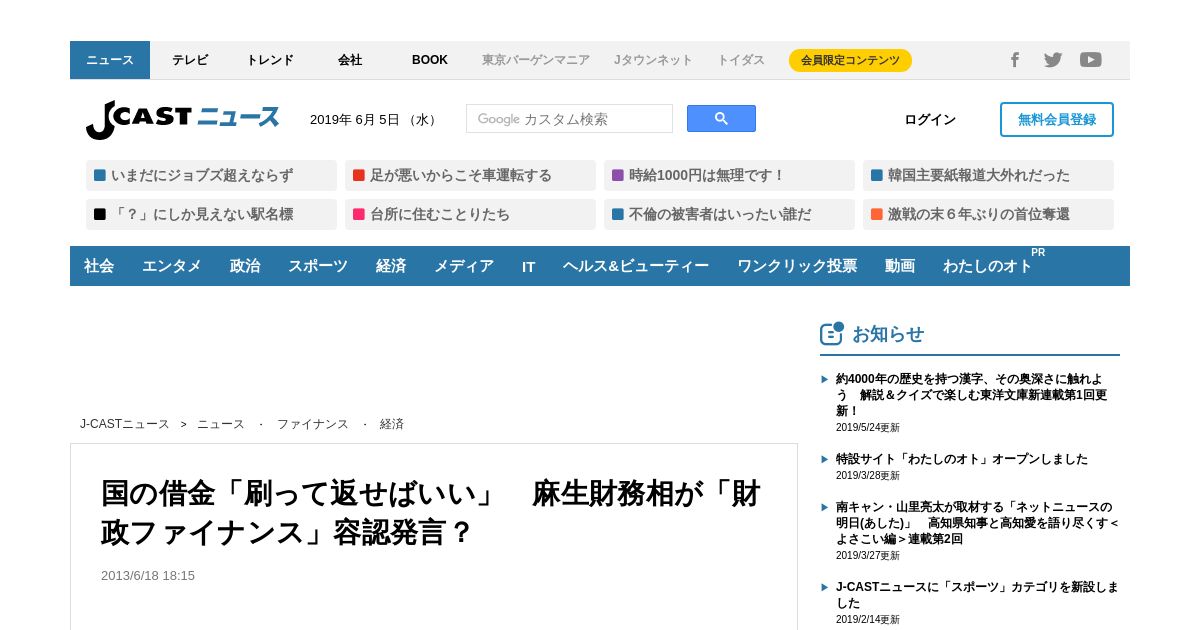
Task: Switch to the テレビ top tab
Action: [190, 60]
